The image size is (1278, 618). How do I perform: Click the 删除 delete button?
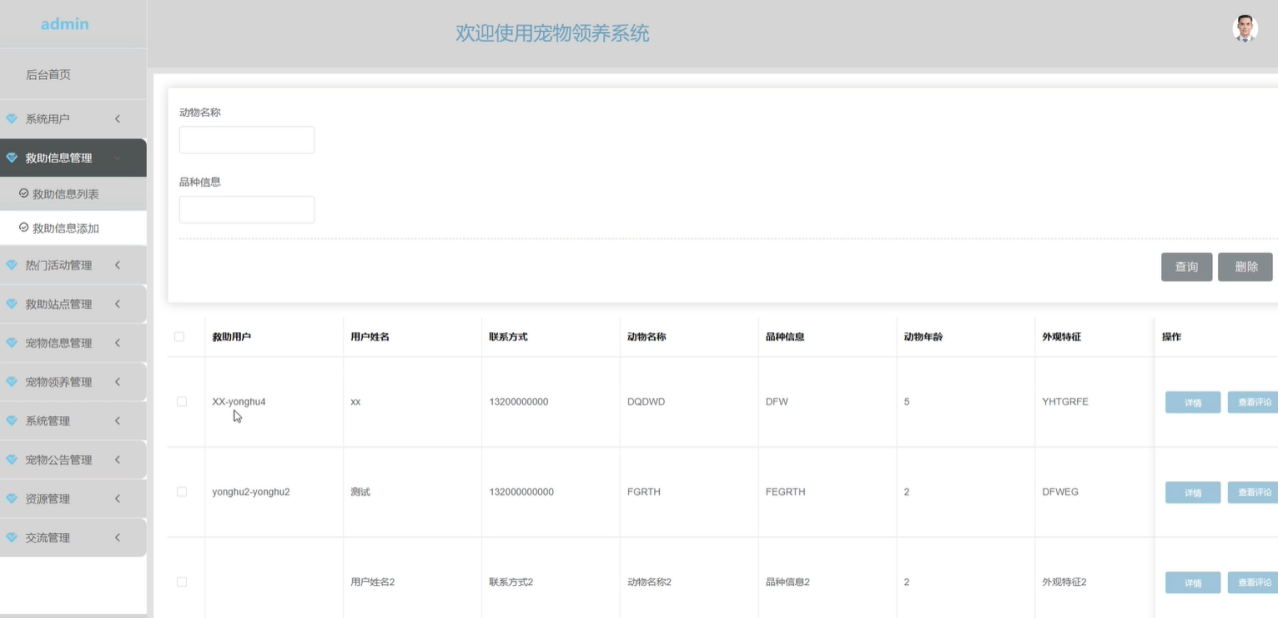pos(1246,267)
